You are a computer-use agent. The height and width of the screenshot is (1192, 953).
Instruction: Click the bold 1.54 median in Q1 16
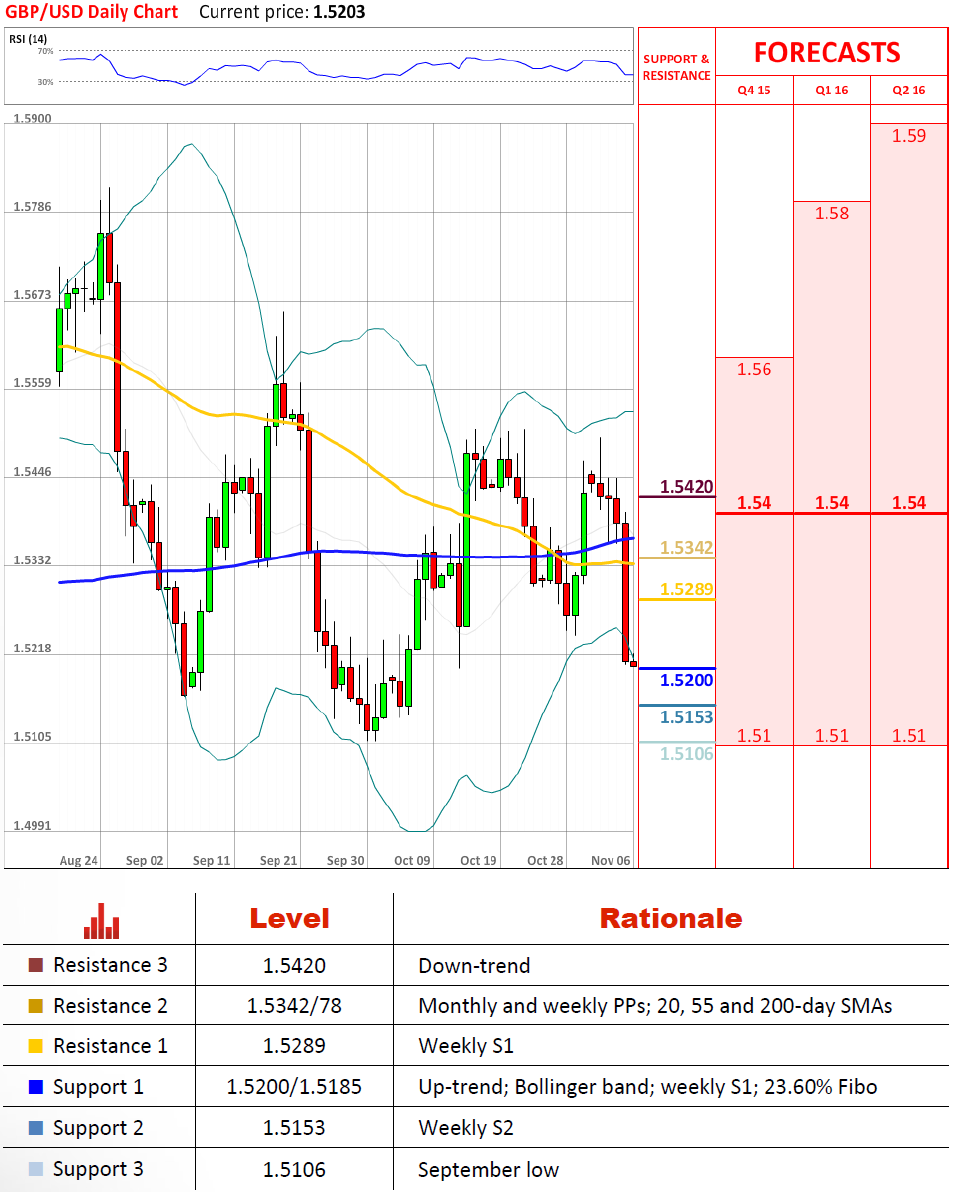coord(831,502)
